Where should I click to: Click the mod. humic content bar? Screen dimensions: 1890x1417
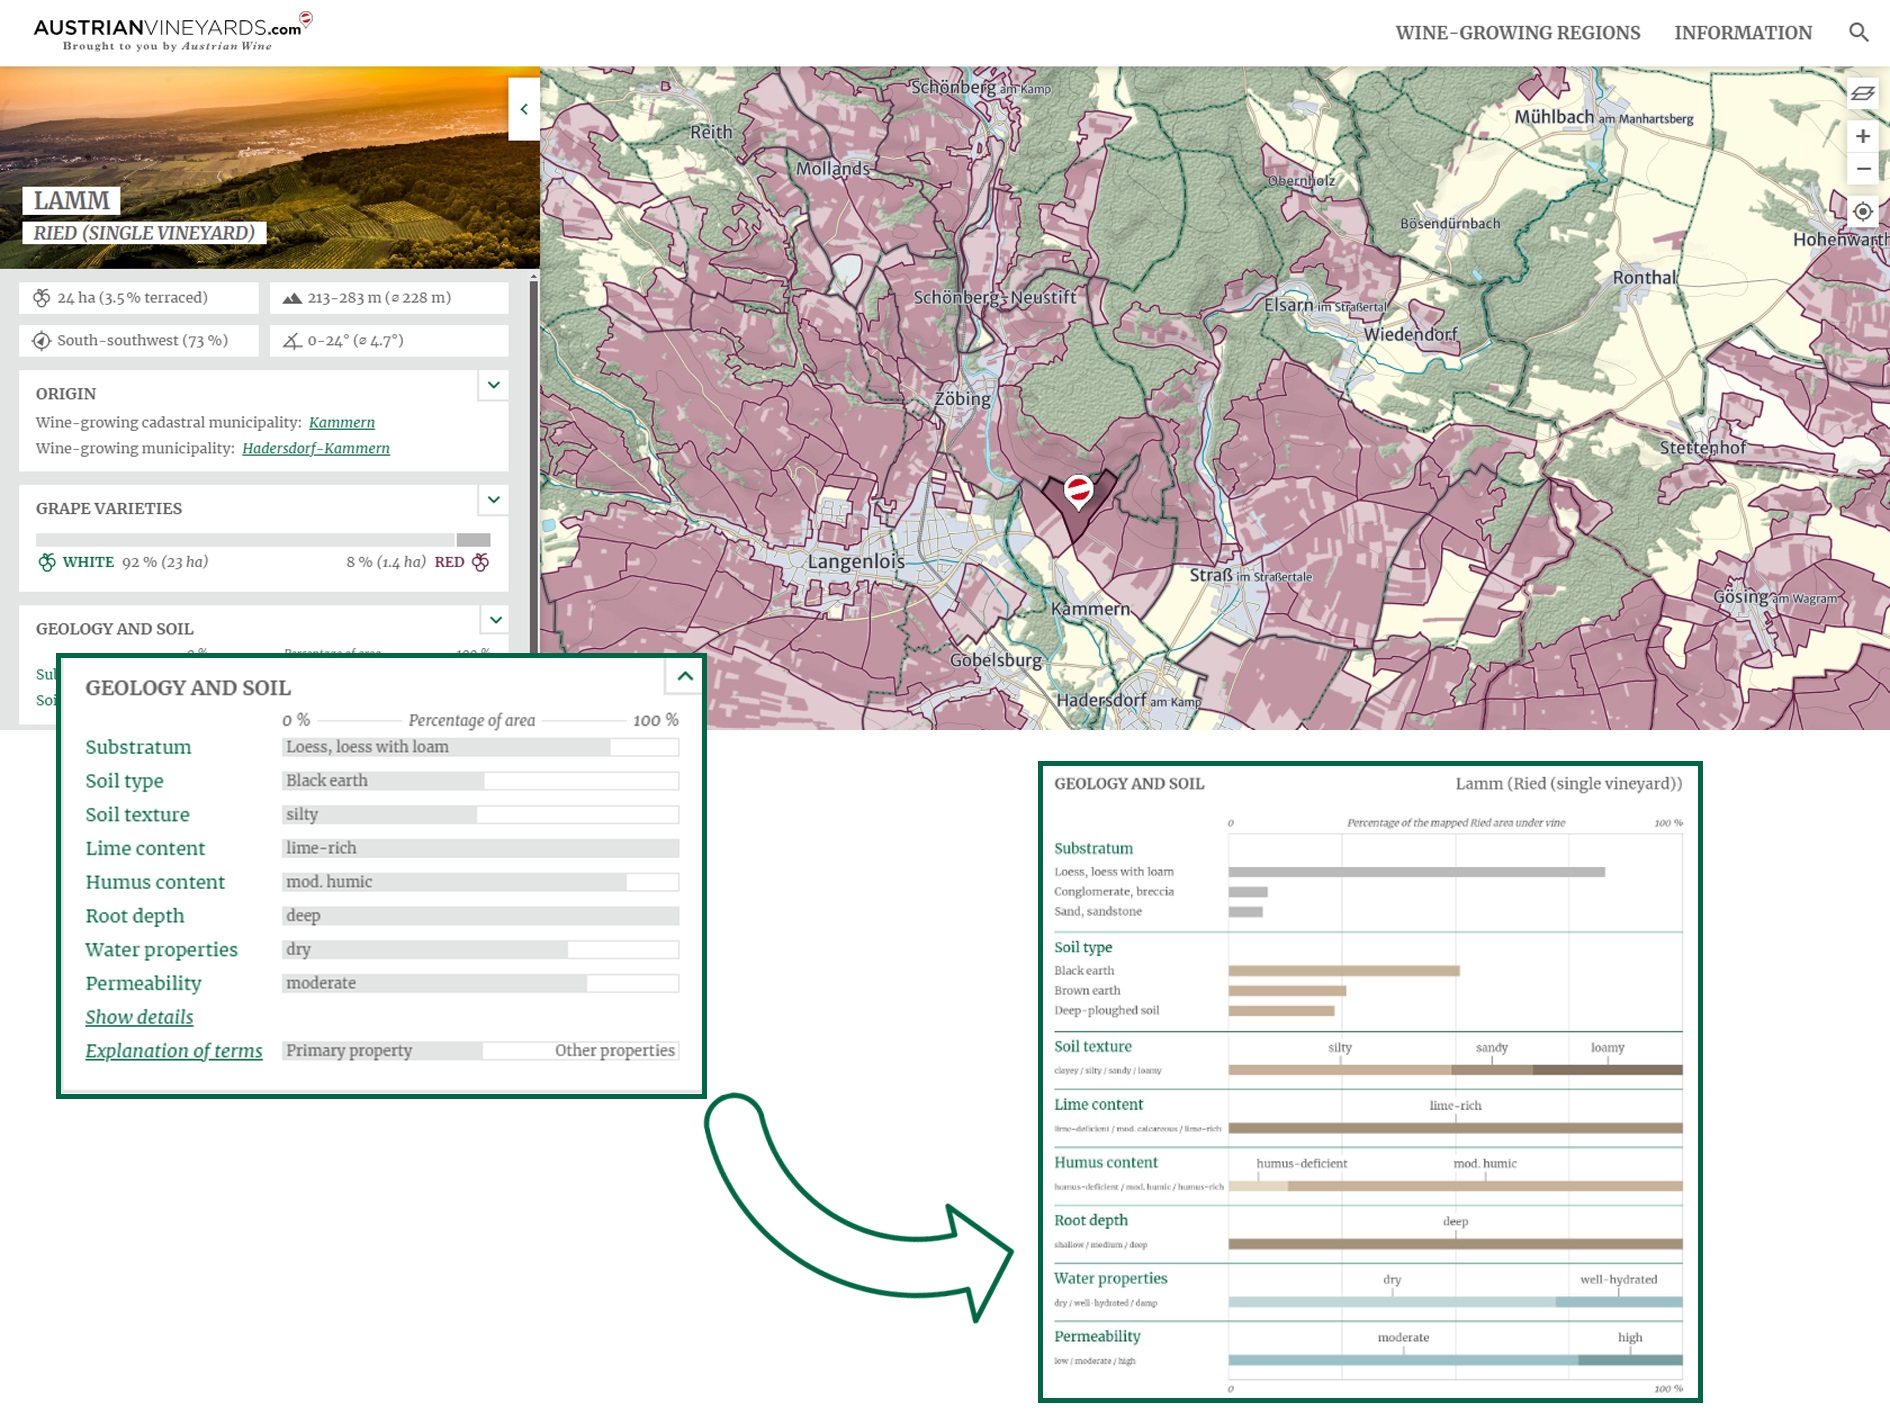(454, 882)
